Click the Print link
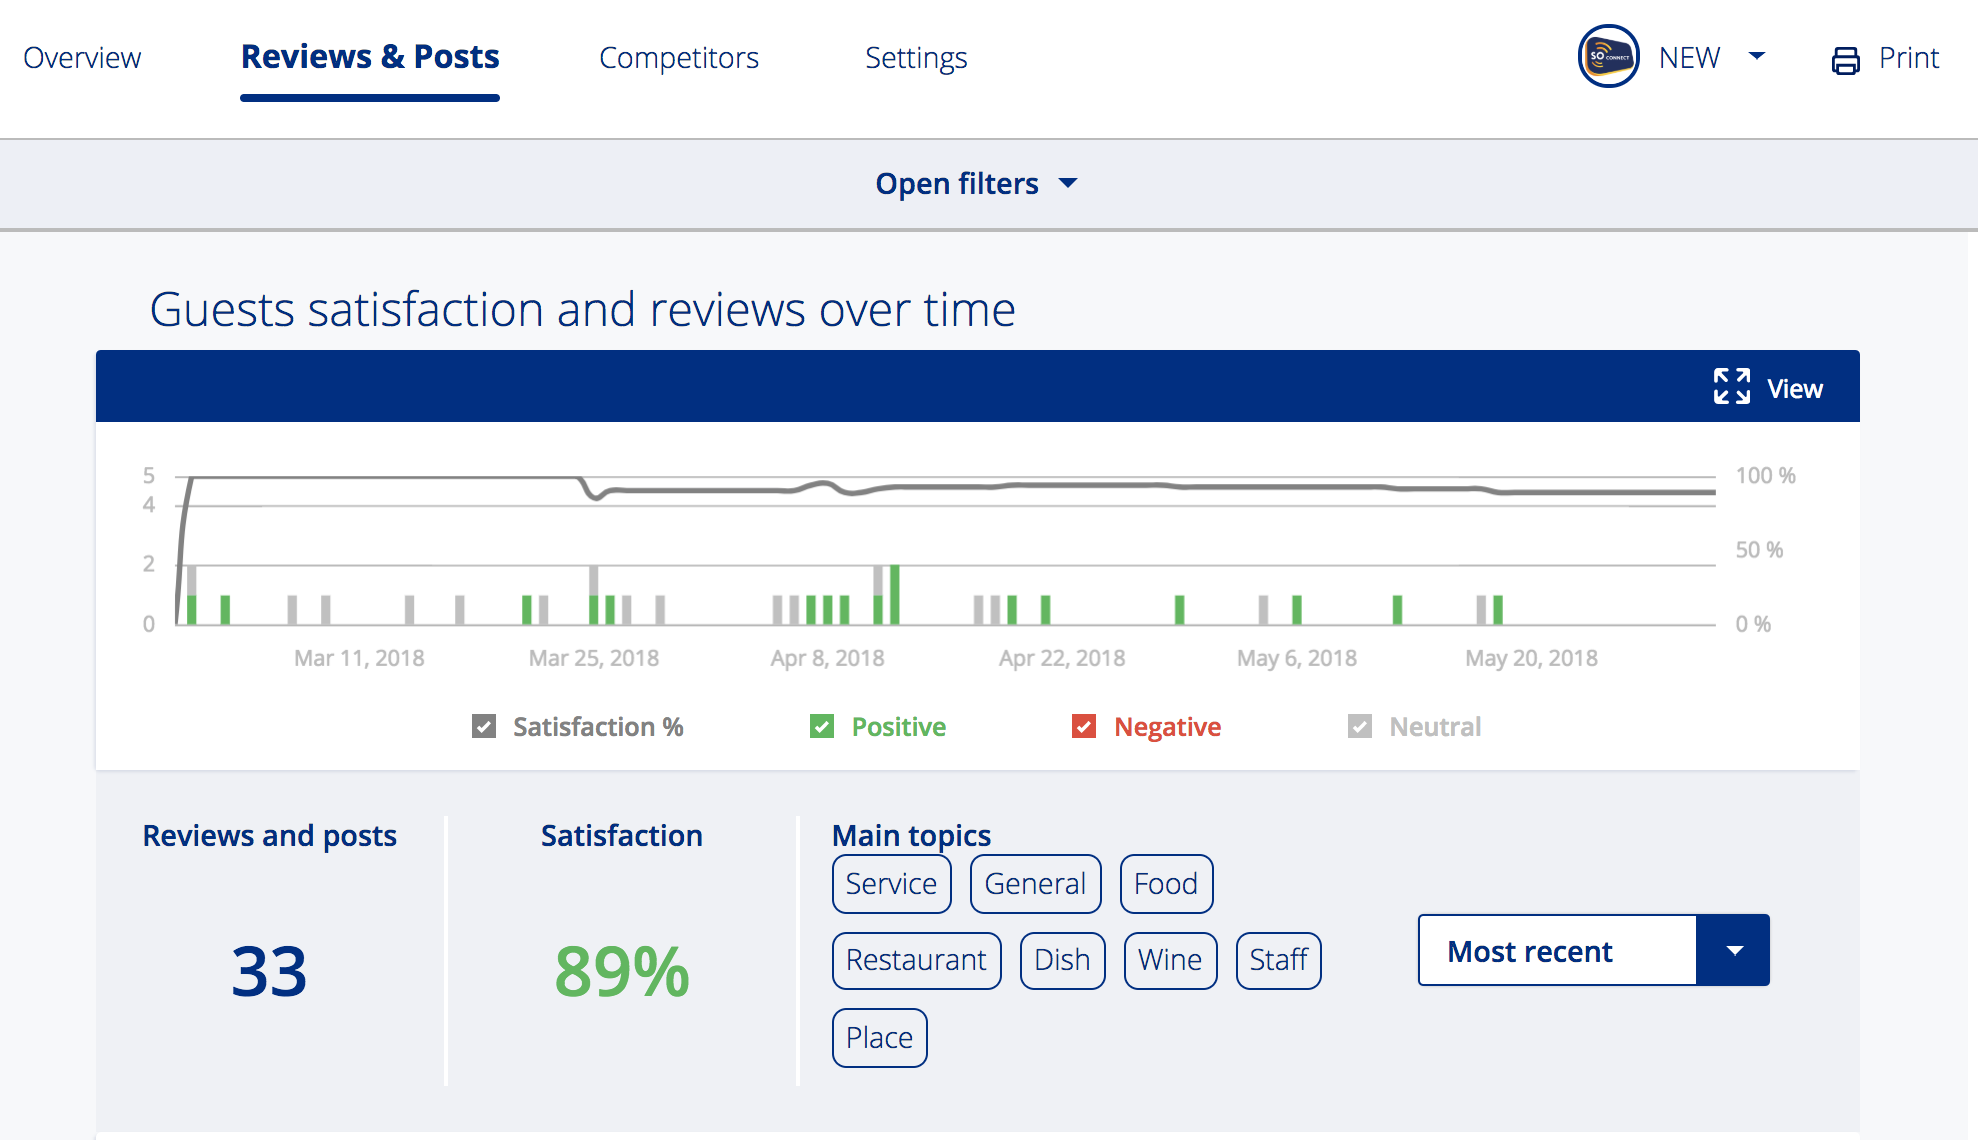This screenshot has height=1140, width=1978. [x=1908, y=58]
